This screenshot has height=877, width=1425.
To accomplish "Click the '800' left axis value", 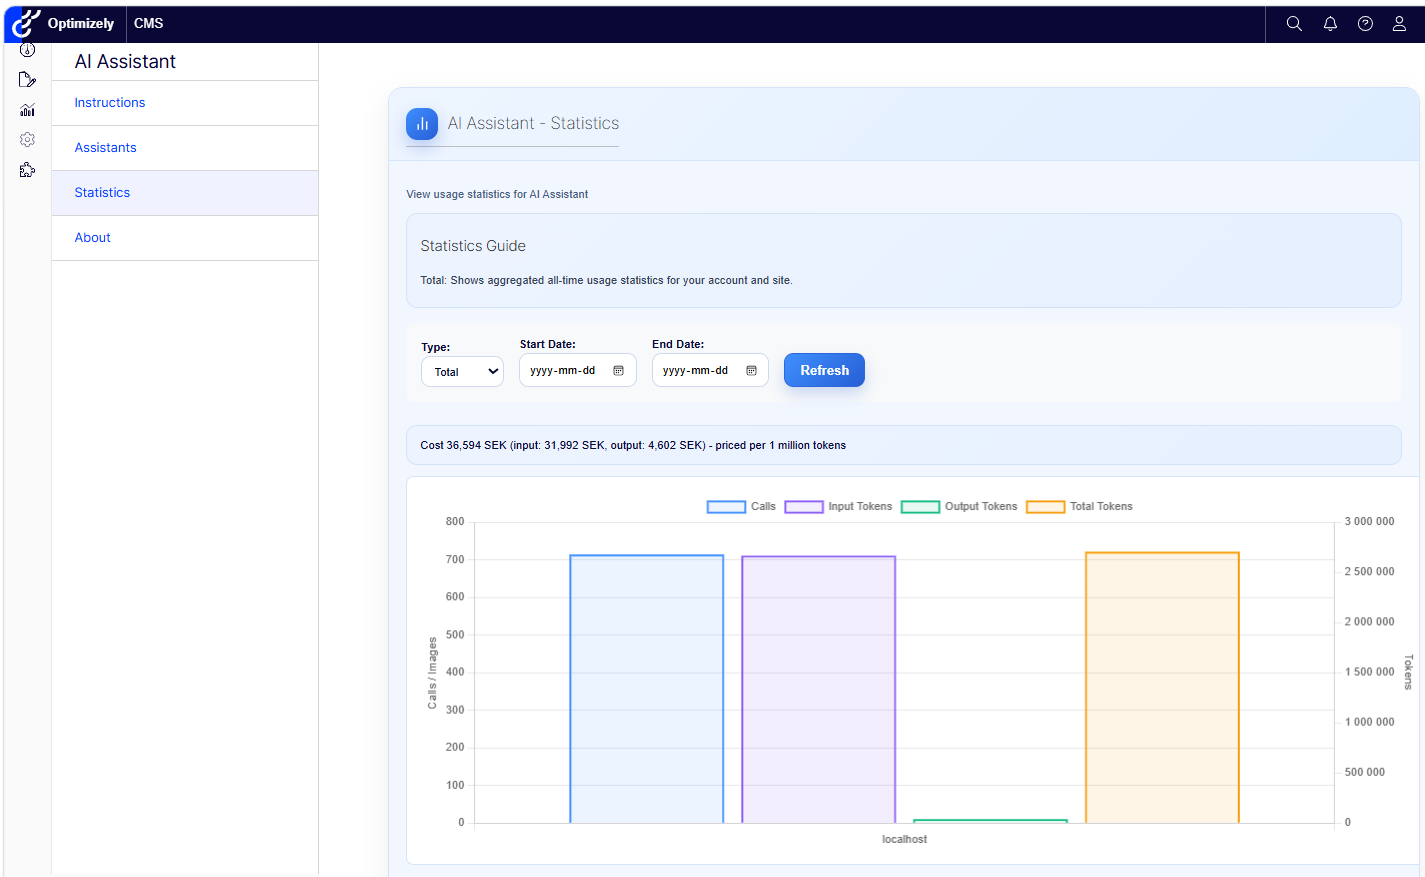I will [455, 522].
